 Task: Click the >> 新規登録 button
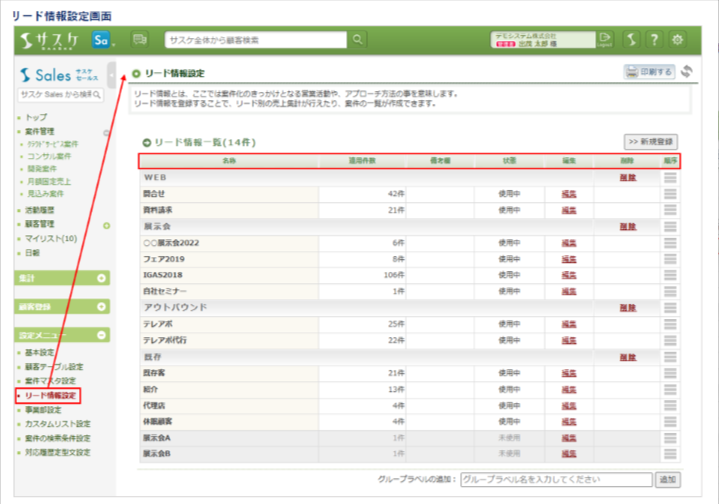651,142
